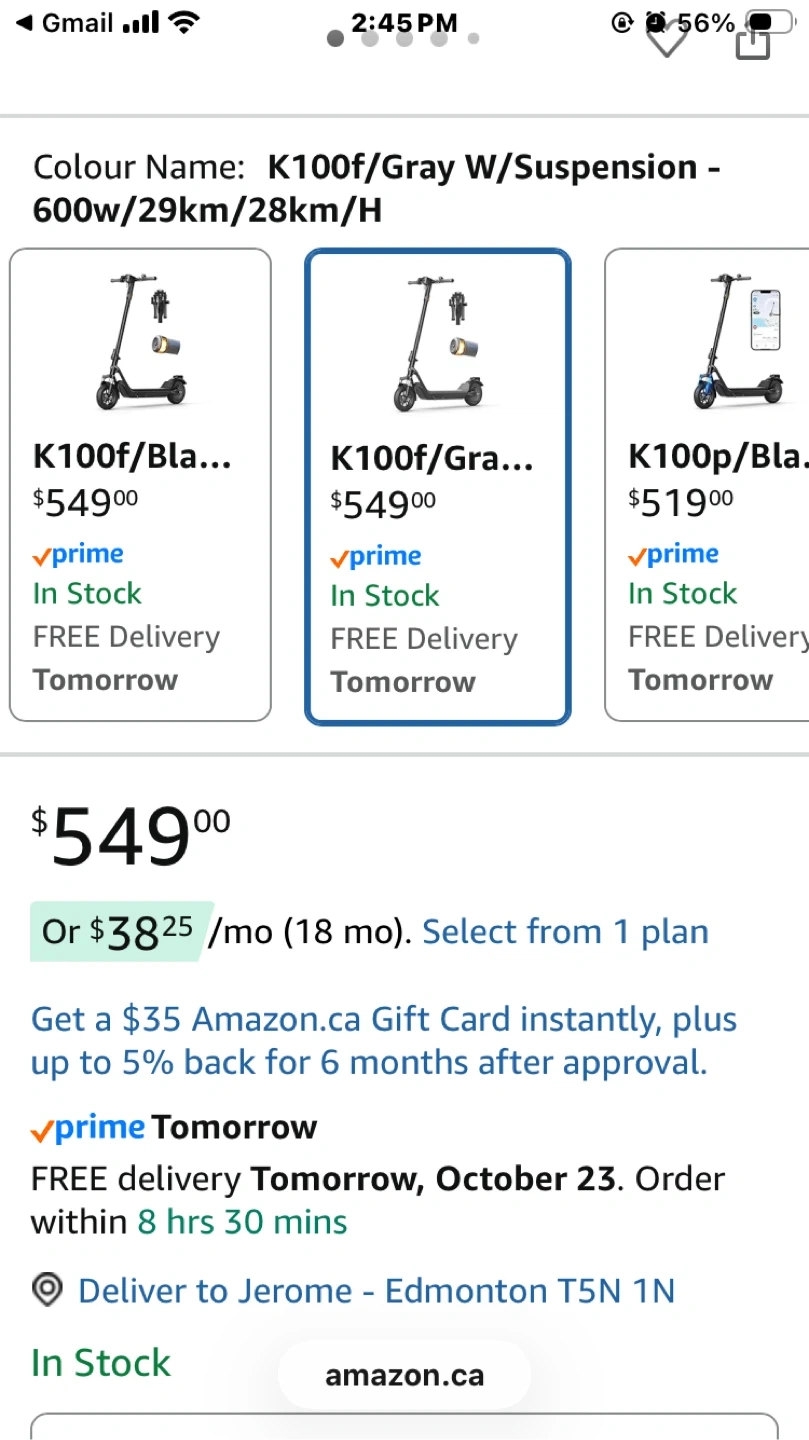Viewport: 809px width, 1440px height.
Task: Click the prime badge in K100p/Black card
Action: [x=673, y=555]
